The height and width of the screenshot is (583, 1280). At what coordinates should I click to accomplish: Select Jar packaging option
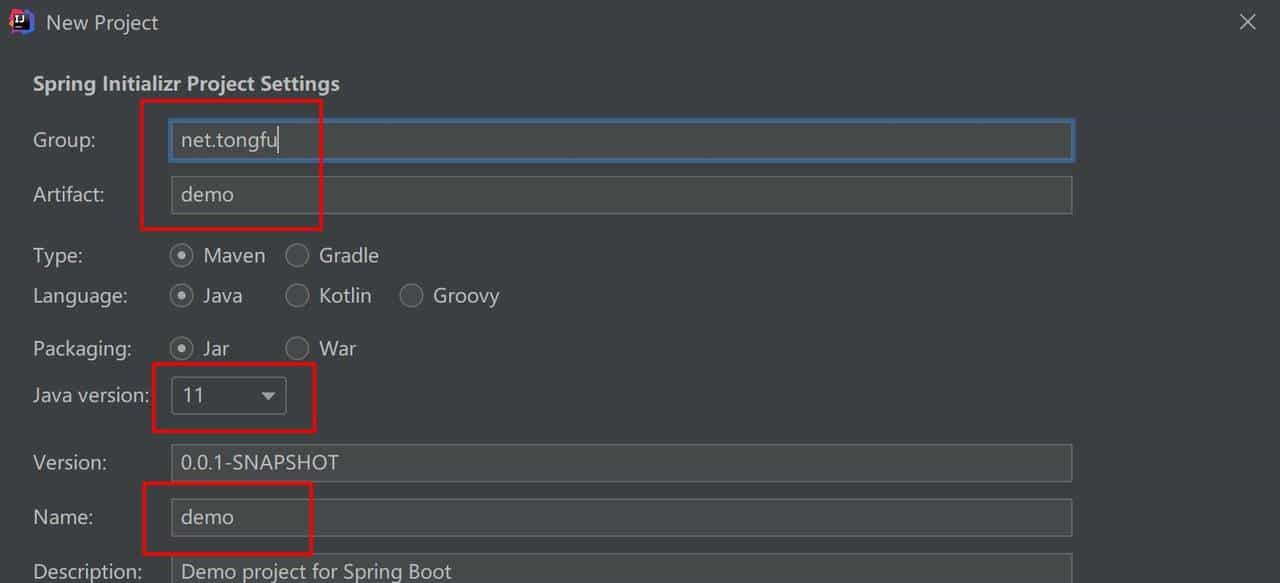point(182,349)
